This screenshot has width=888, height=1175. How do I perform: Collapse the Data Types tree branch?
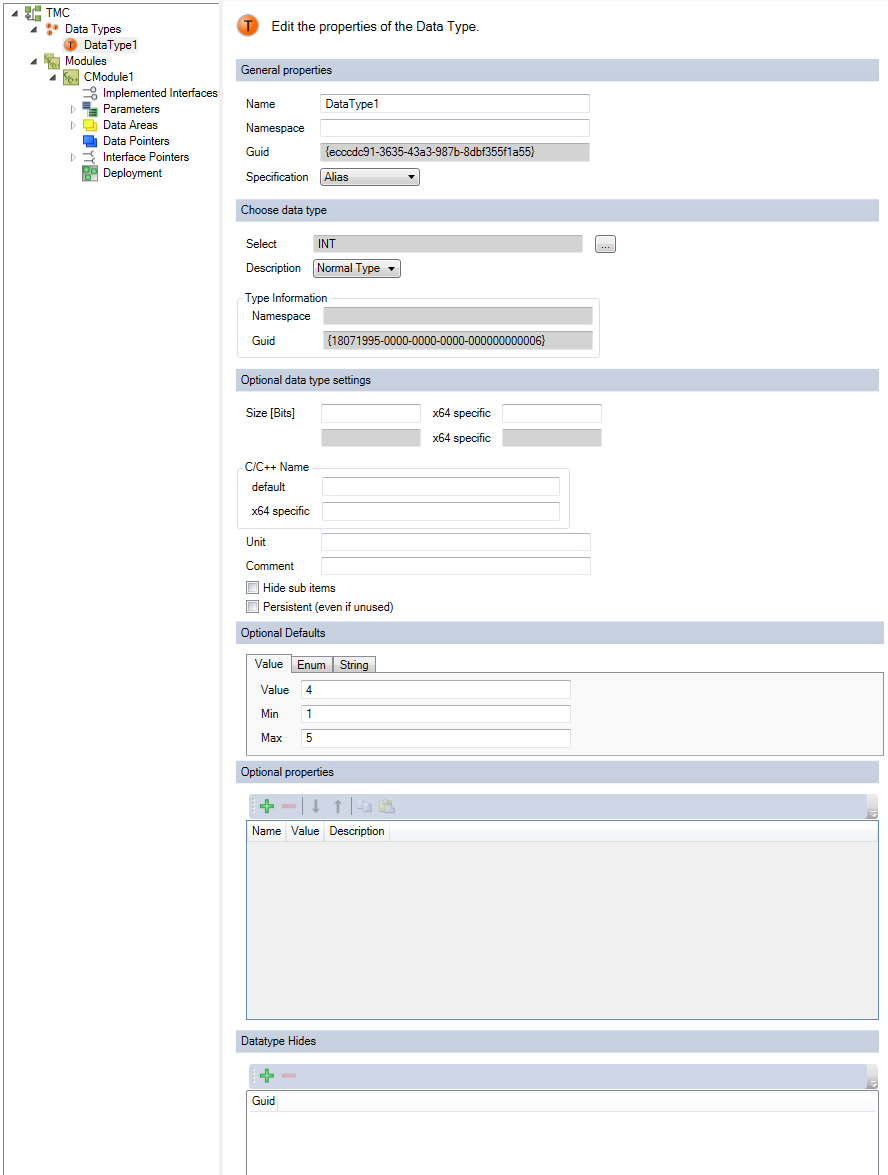(34, 29)
